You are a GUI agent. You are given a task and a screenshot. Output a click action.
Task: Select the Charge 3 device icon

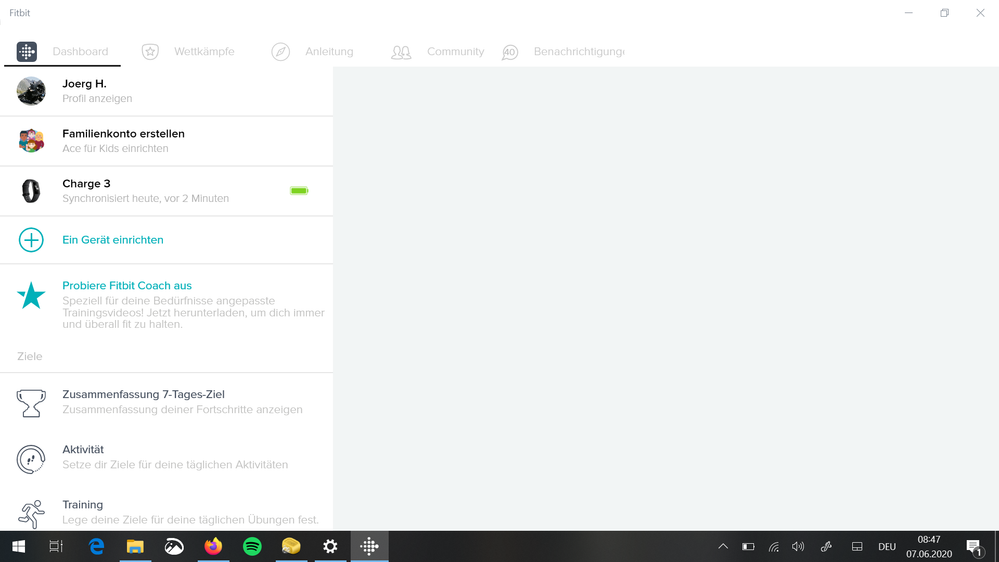(x=31, y=191)
